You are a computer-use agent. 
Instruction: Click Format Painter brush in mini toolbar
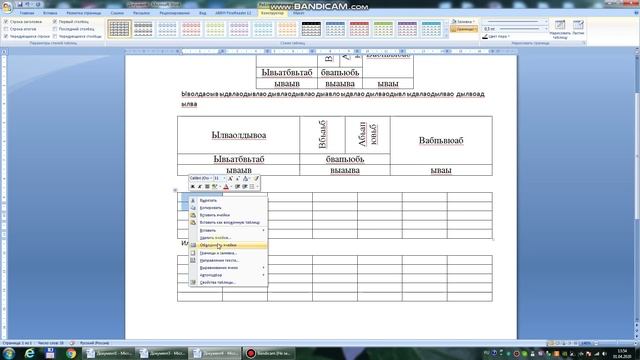click(256, 178)
